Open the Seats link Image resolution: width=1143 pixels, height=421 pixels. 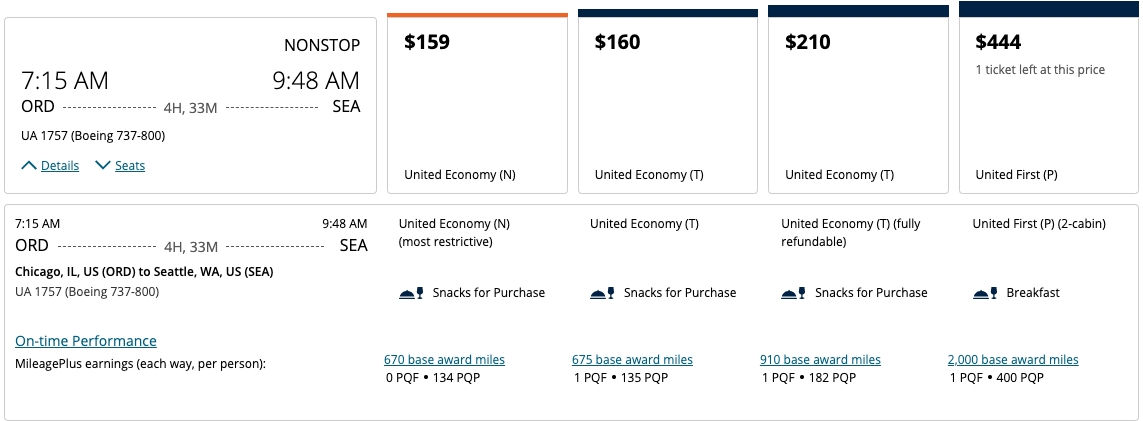(x=130, y=166)
